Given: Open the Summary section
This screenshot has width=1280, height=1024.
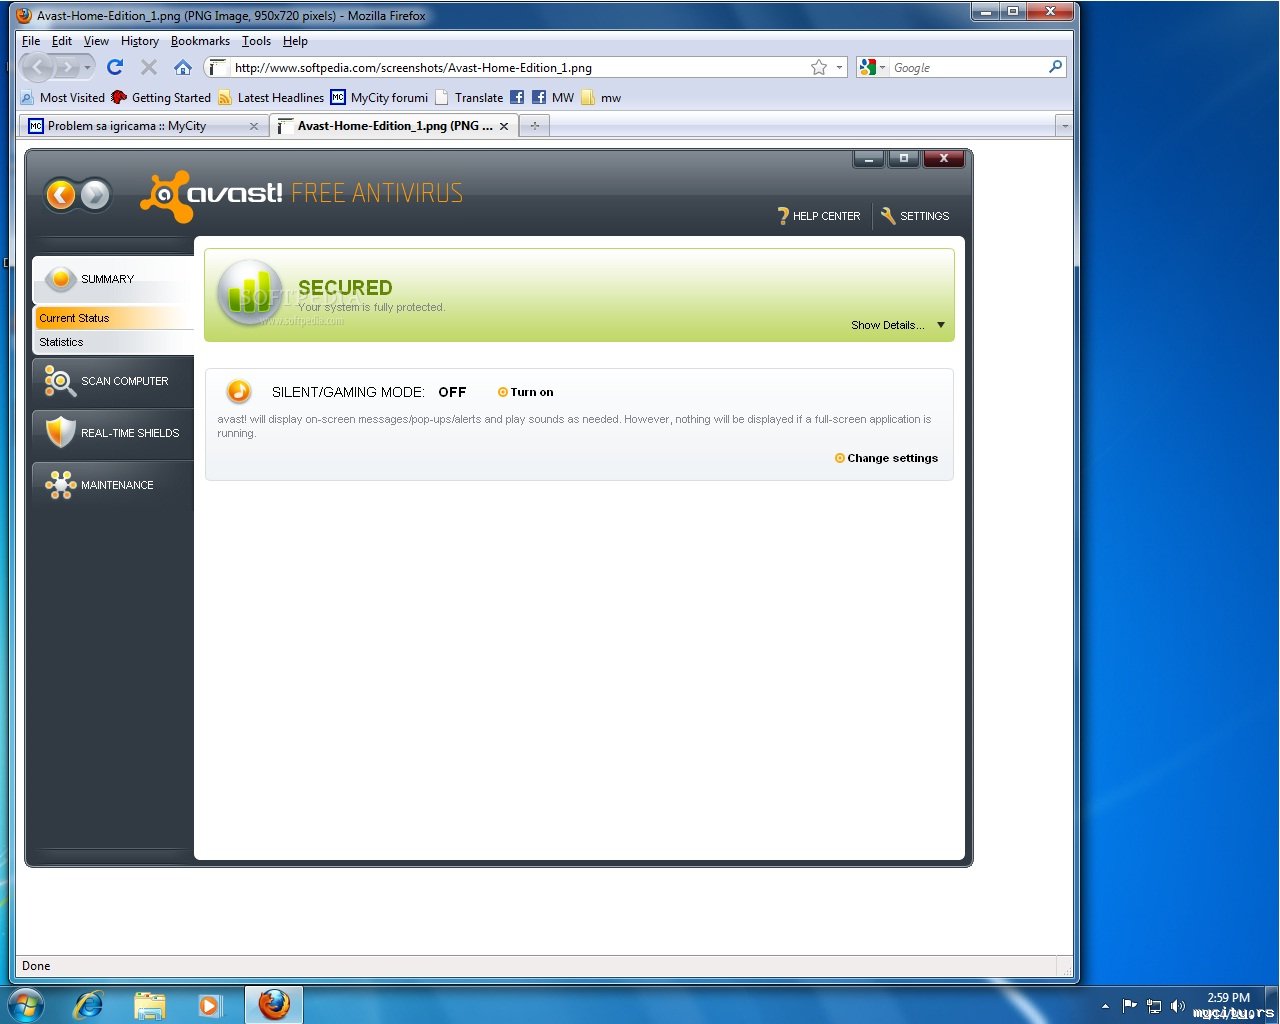Looking at the screenshot, I should coord(113,280).
